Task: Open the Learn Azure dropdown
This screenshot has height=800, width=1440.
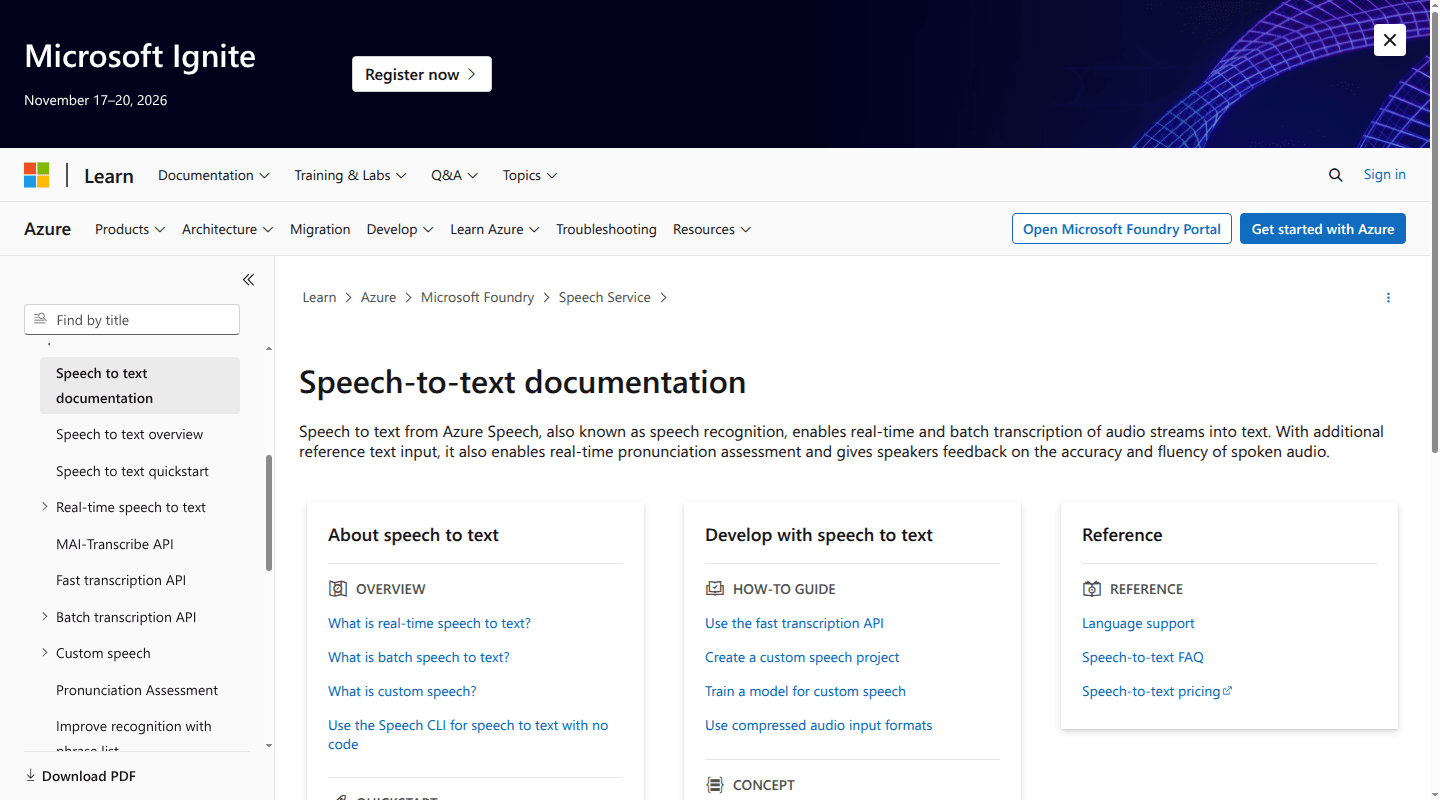Action: tap(495, 229)
